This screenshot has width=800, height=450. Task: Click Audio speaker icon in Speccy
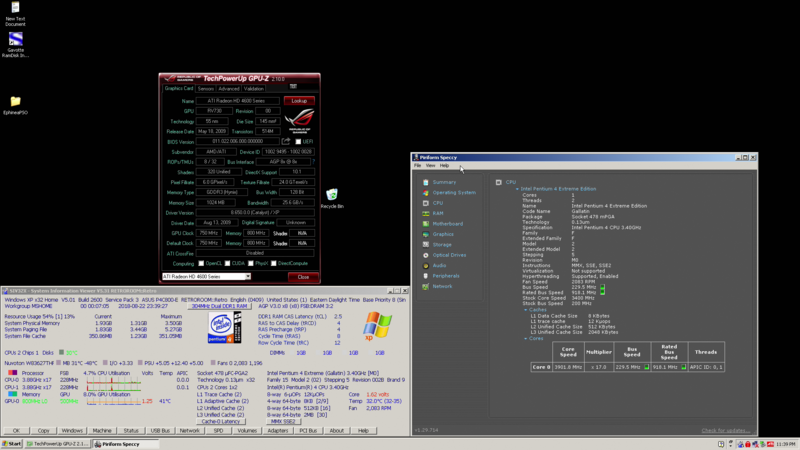coord(426,266)
